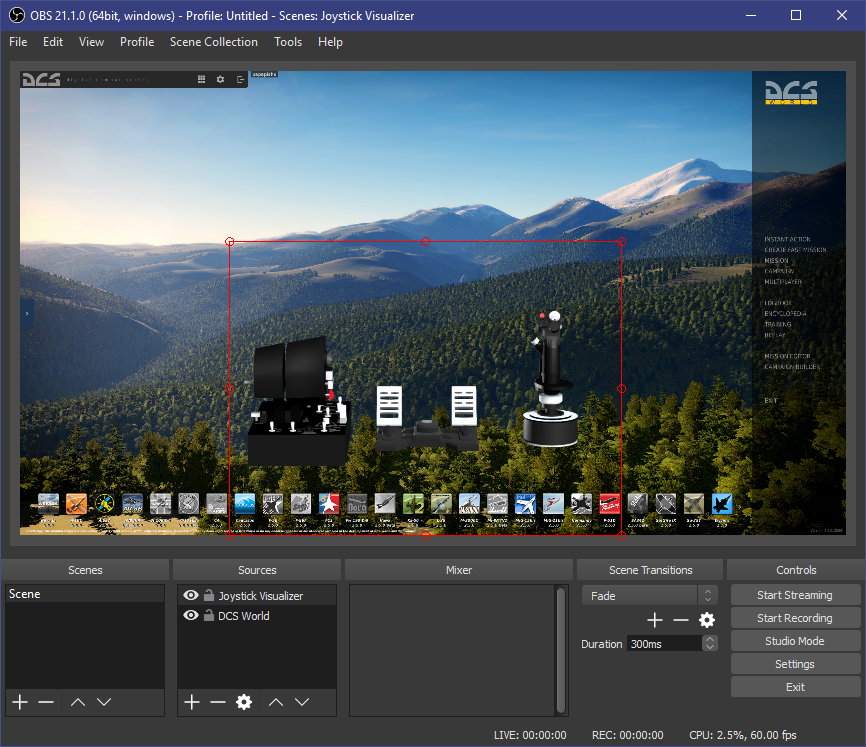The height and width of the screenshot is (747, 866).
Task: Click the blue jet silhouette module icon at end
Action: [722, 504]
